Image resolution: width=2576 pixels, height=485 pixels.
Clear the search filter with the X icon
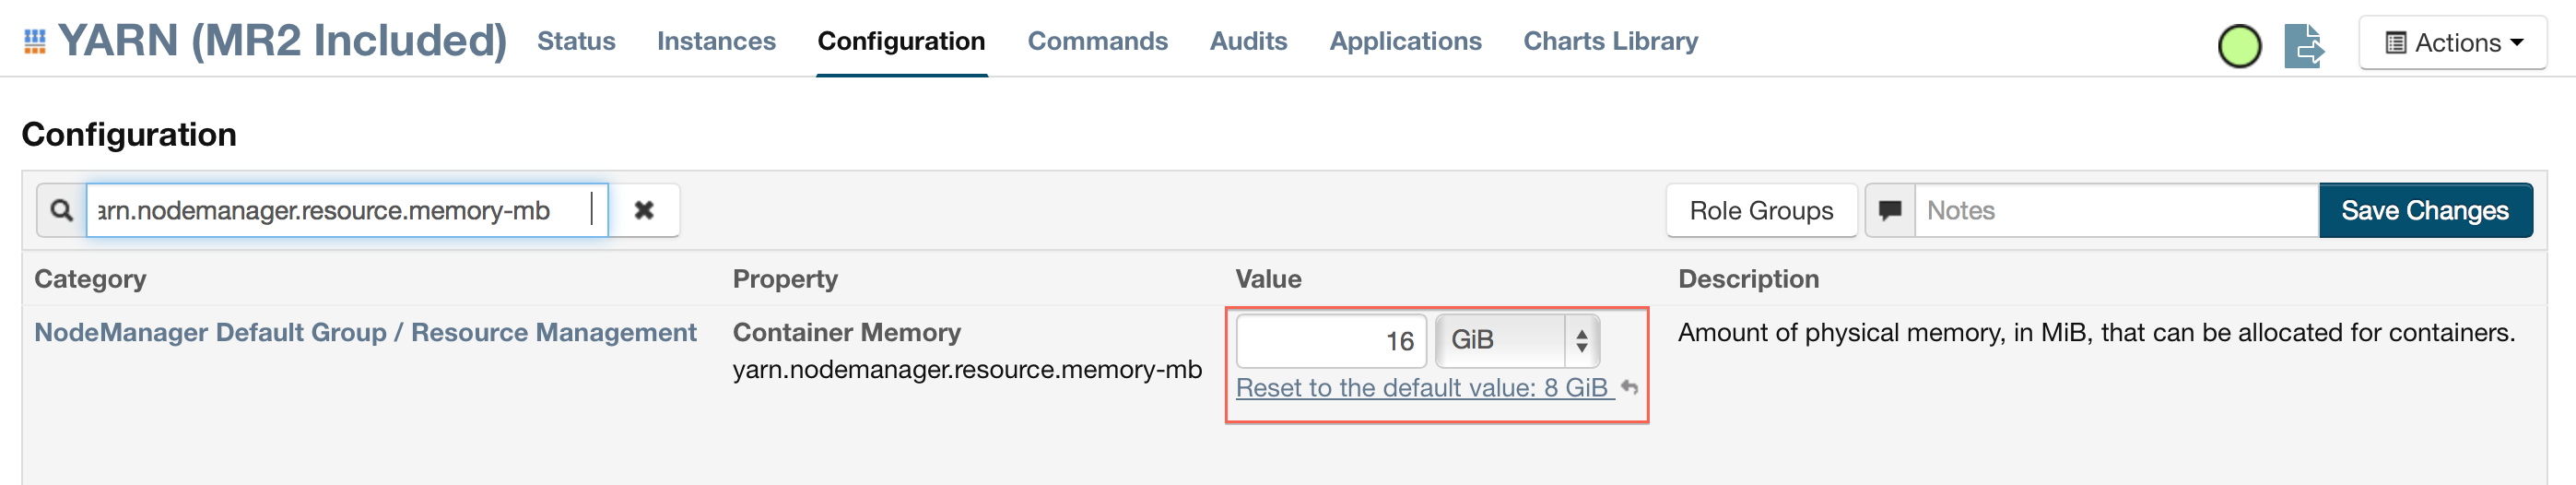pyautogui.click(x=644, y=210)
